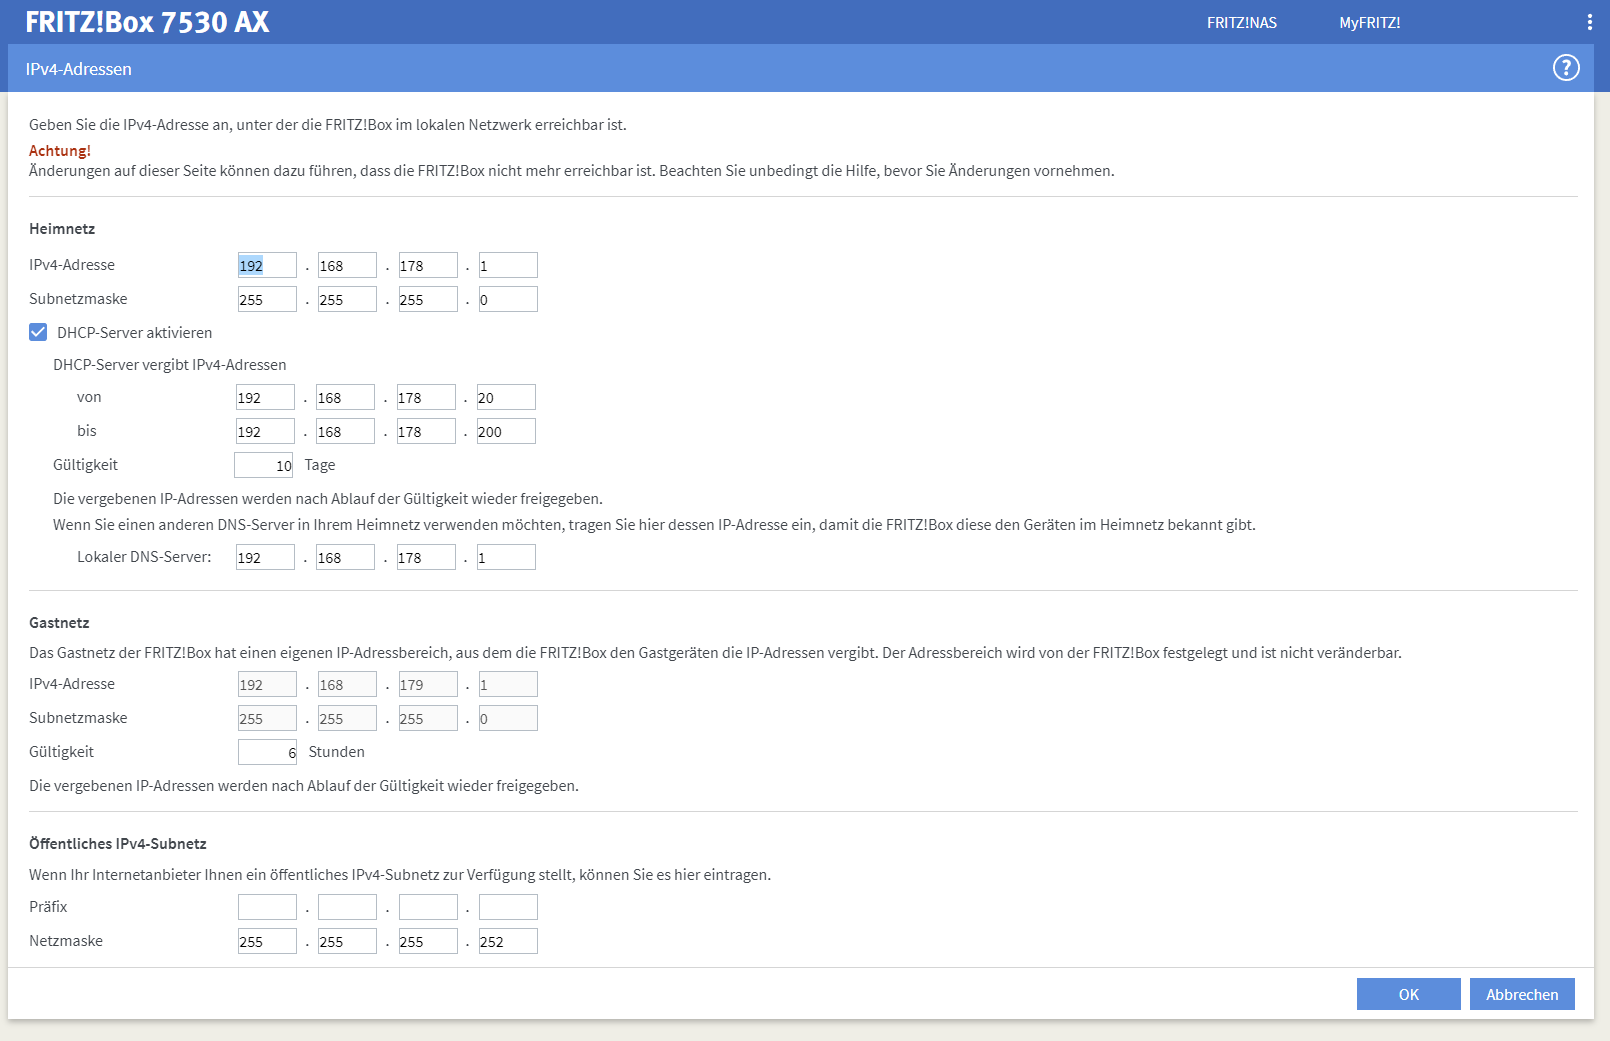
Task: Click the FRITZ!Box 7530 AX title
Action: (x=147, y=22)
